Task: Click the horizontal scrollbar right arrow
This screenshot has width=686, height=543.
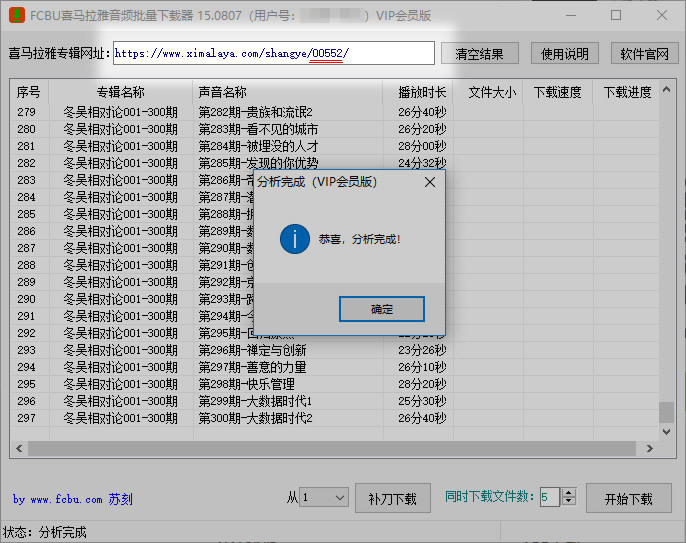Action: click(x=650, y=448)
